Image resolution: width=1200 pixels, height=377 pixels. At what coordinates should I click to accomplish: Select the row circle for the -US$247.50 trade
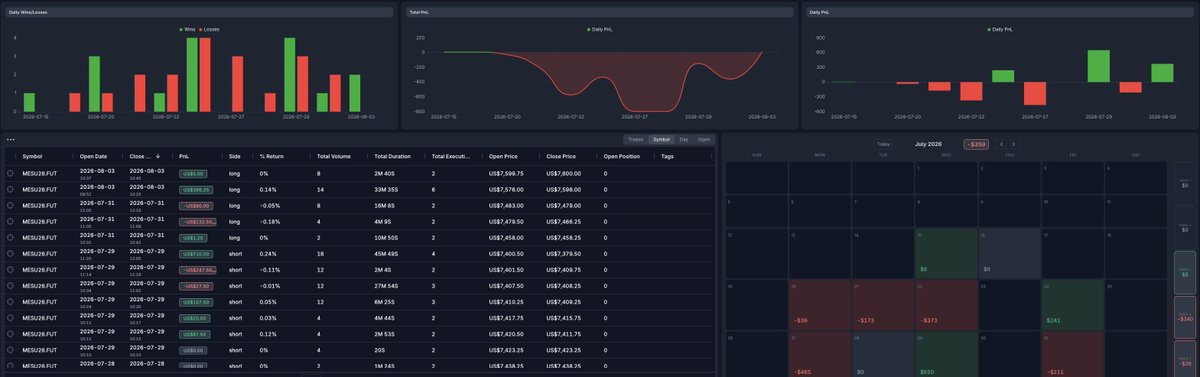coord(10,269)
